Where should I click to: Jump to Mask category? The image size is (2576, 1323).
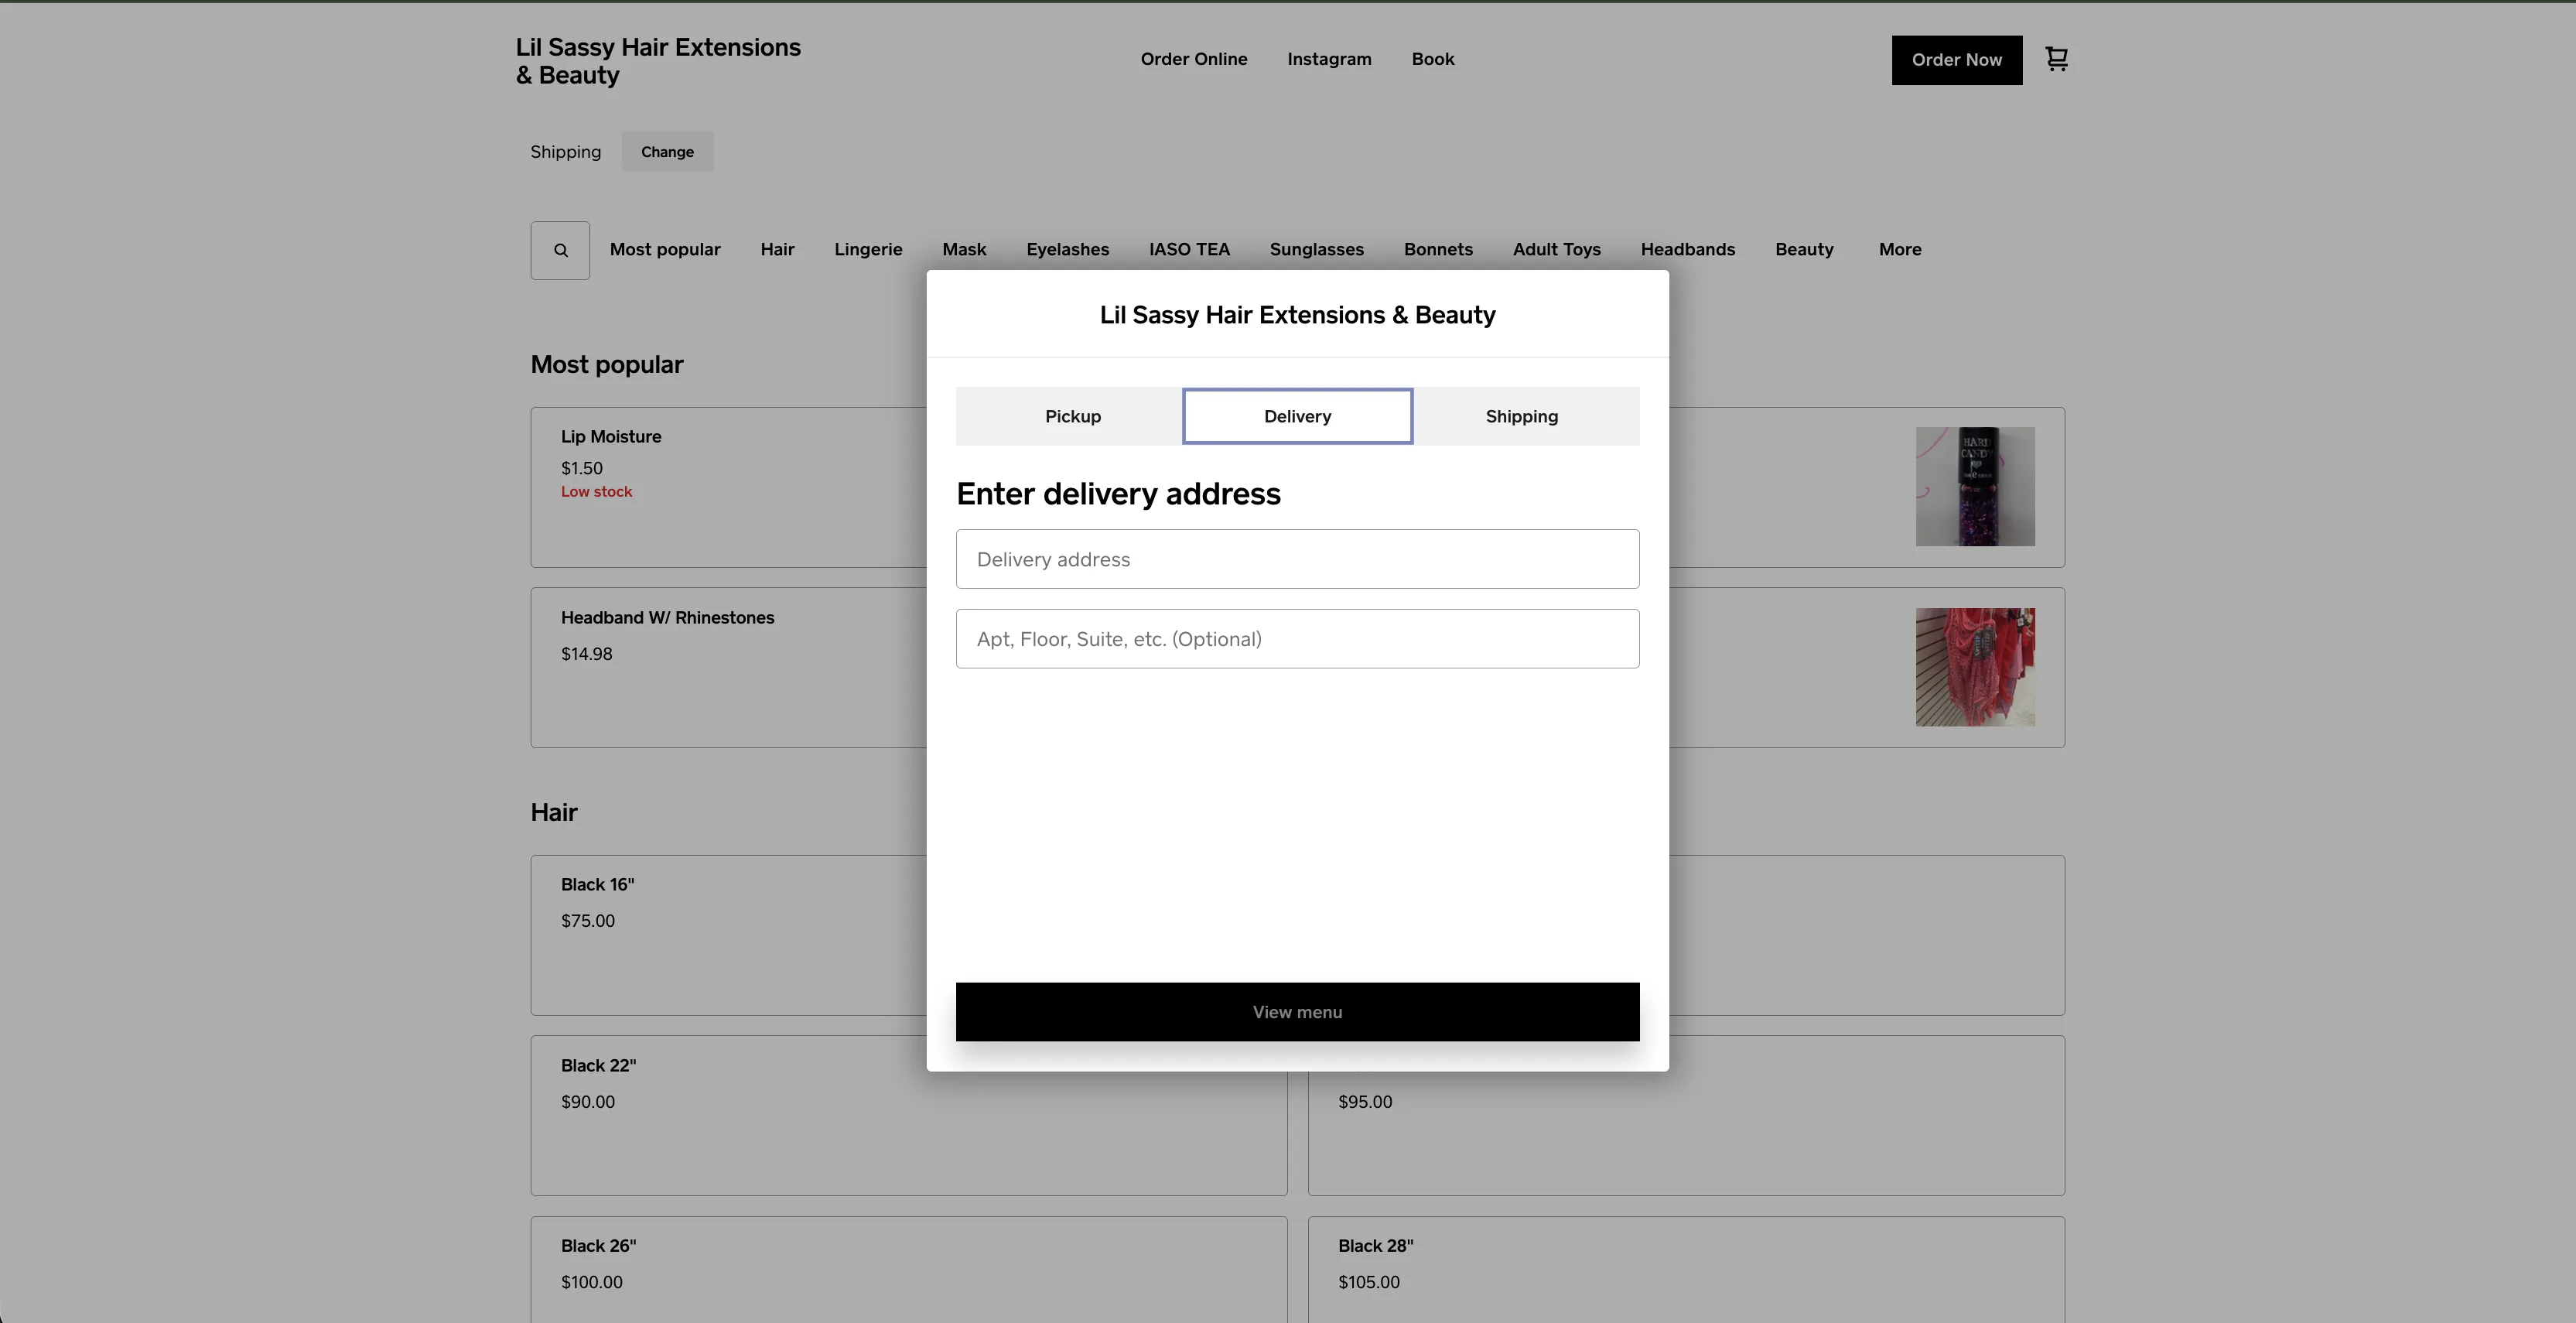[964, 249]
